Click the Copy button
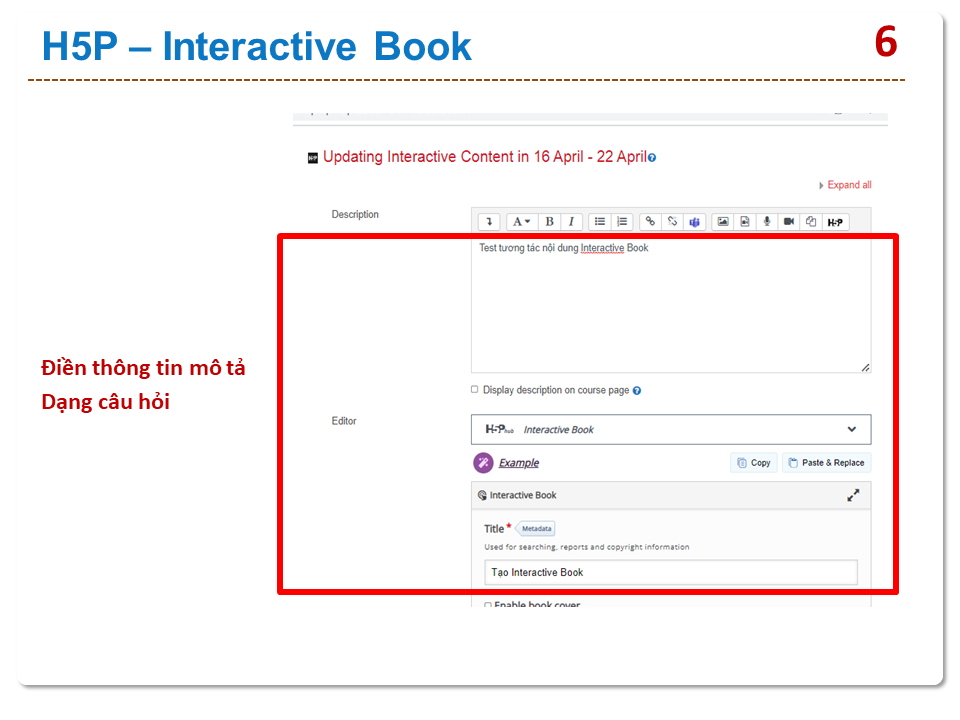The image size is (960, 720). coord(753,463)
